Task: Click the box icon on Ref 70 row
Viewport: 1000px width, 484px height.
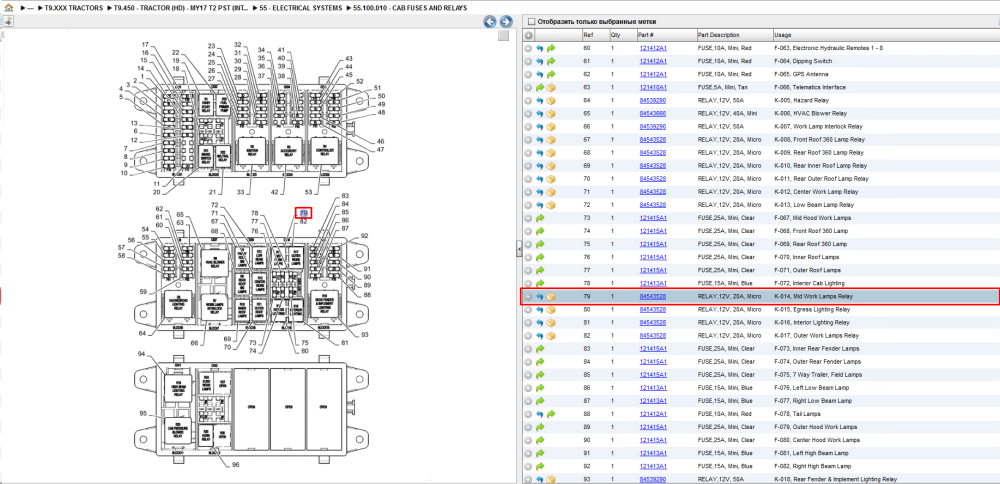Action: point(551,179)
